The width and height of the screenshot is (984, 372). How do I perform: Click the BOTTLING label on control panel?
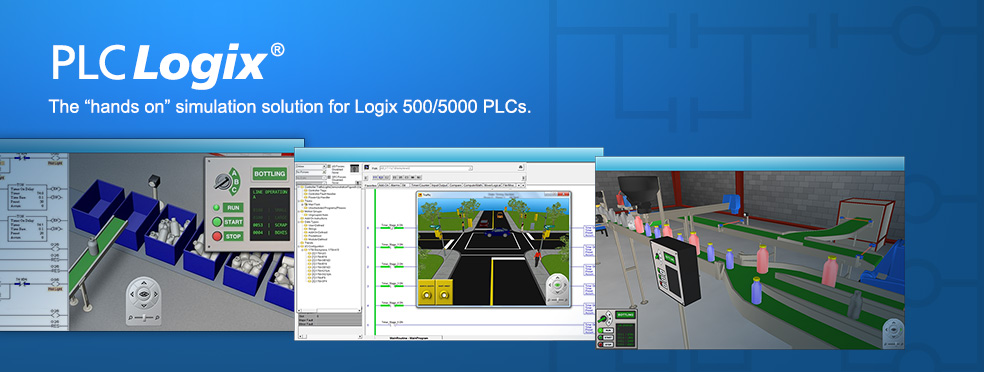pyautogui.click(x=270, y=174)
